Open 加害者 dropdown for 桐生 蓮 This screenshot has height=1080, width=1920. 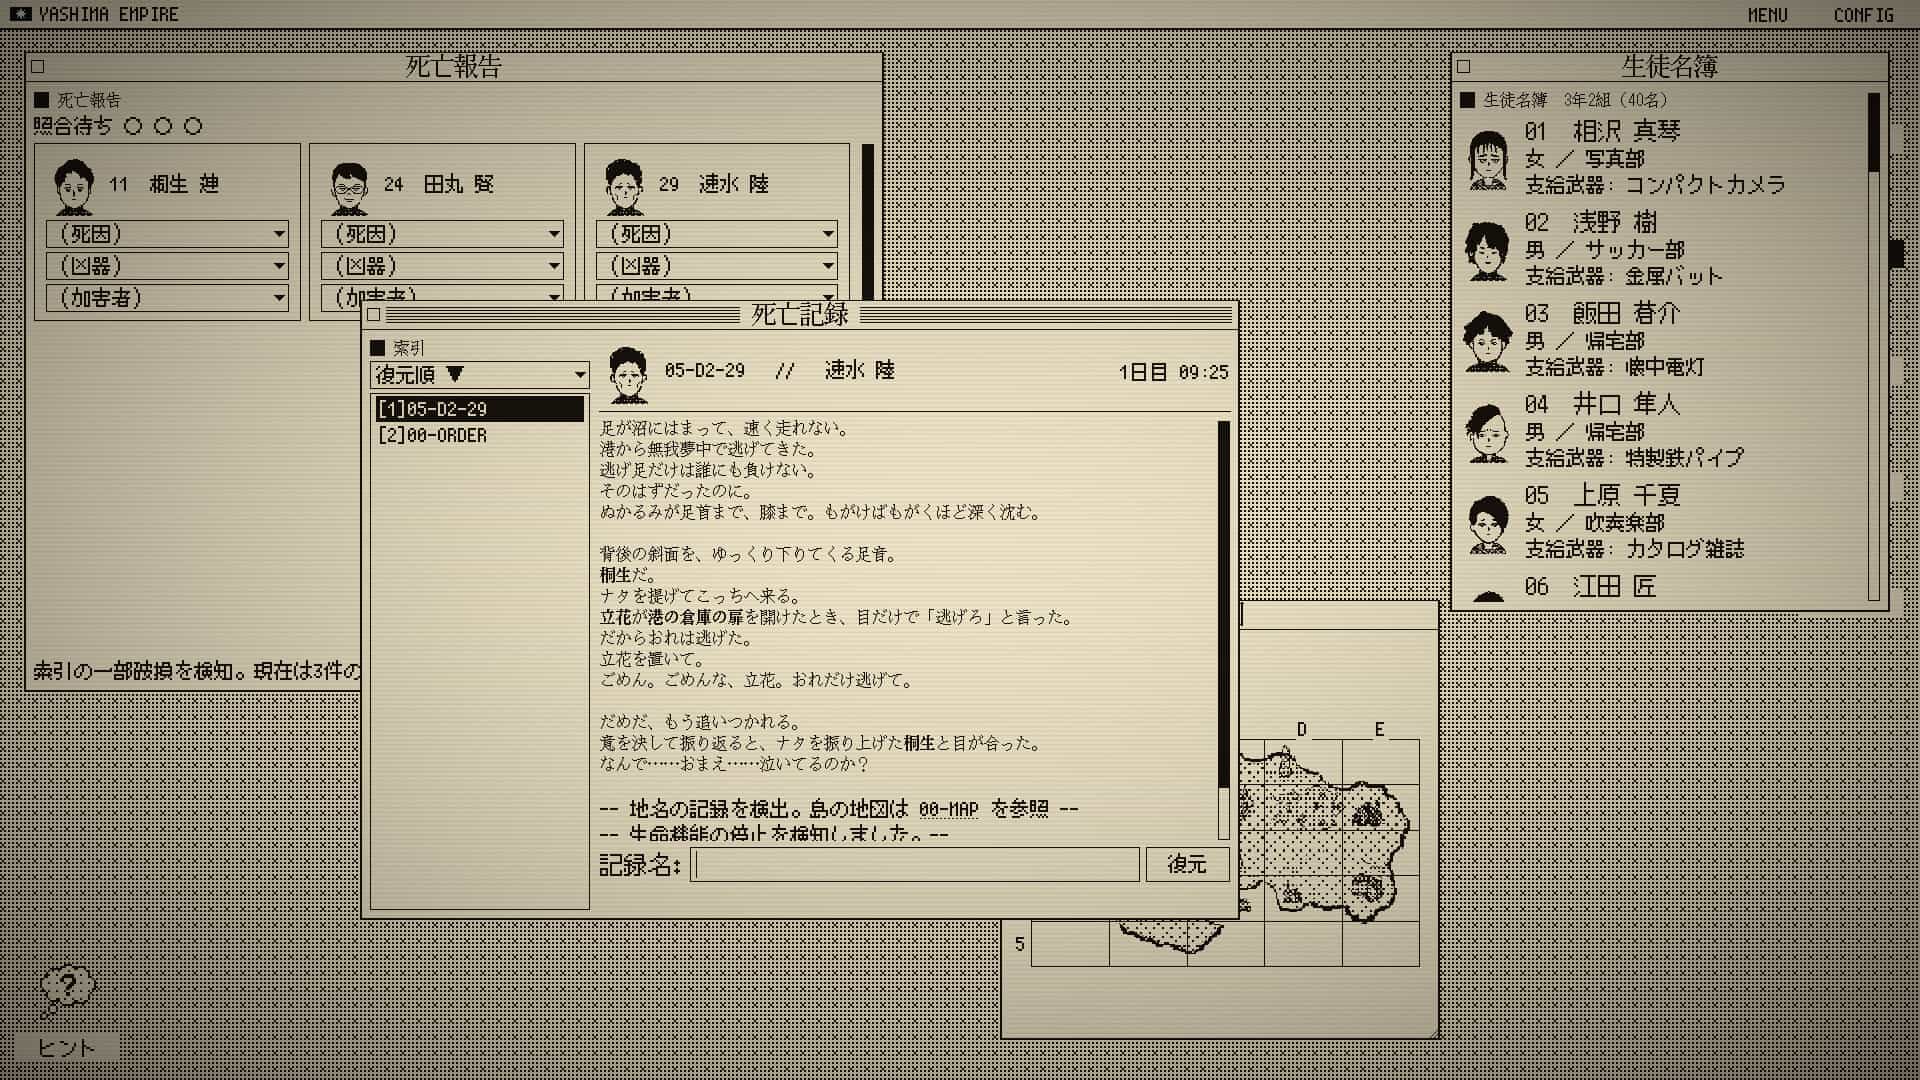[167, 298]
